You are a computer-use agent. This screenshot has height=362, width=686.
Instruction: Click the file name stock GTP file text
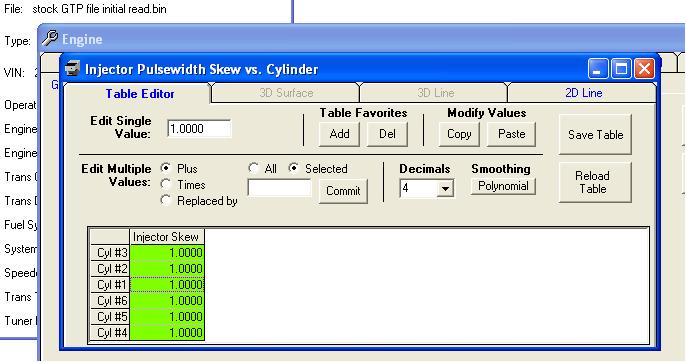point(100,9)
